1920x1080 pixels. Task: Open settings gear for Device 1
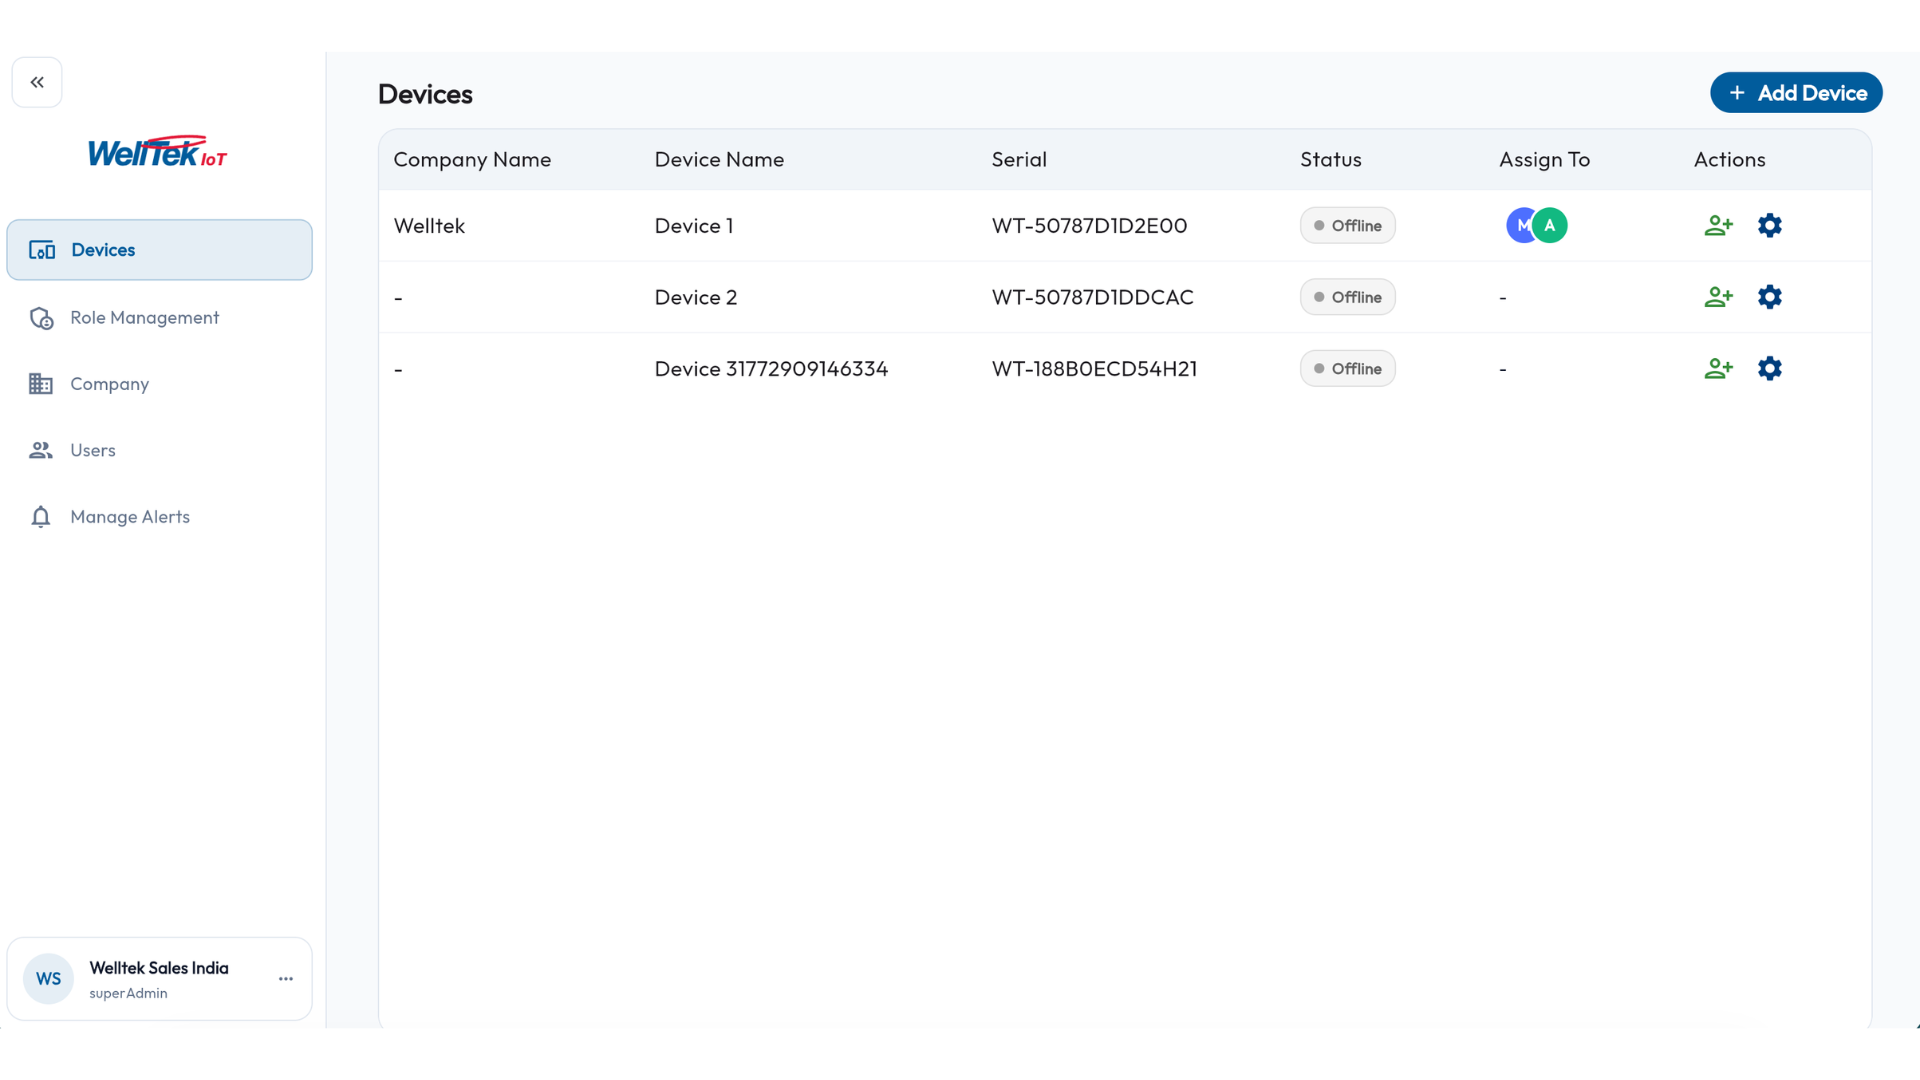[x=1770, y=226]
